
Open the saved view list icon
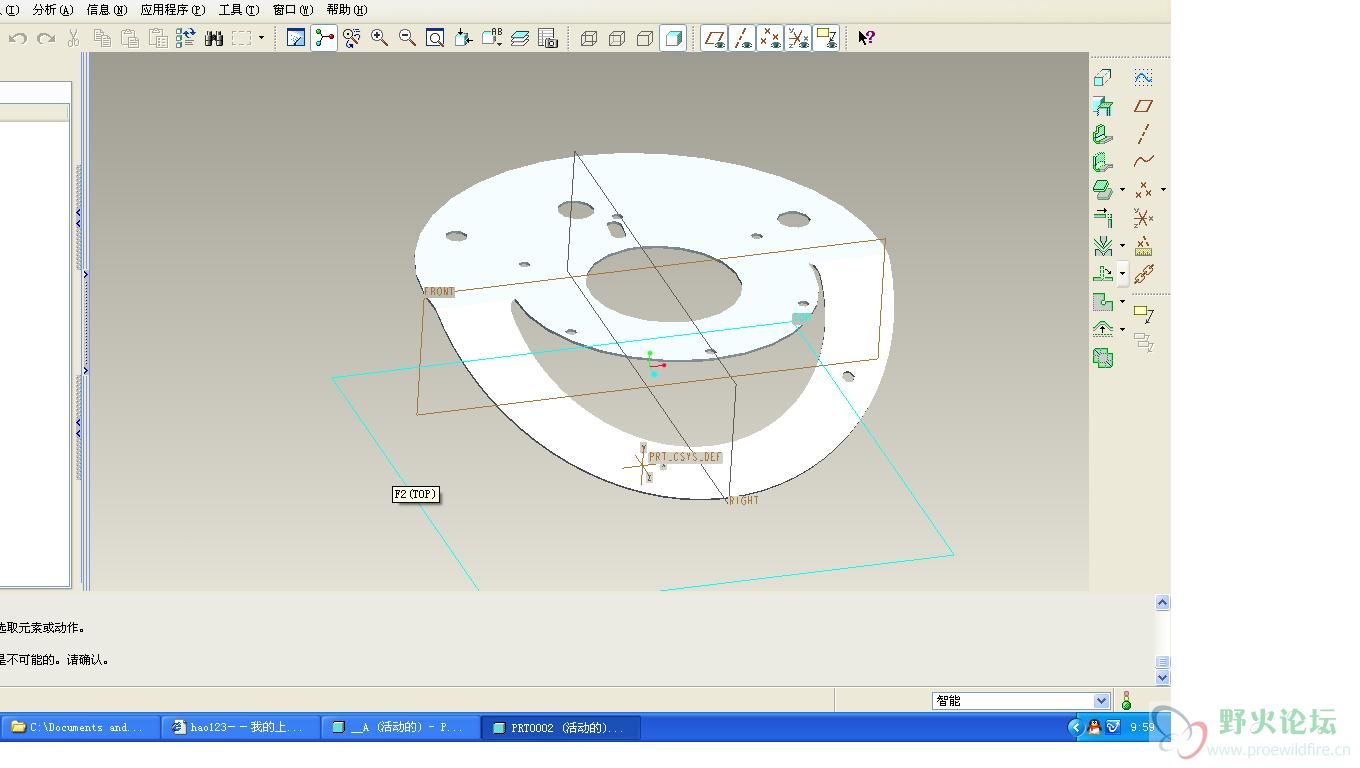pos(491,38)
